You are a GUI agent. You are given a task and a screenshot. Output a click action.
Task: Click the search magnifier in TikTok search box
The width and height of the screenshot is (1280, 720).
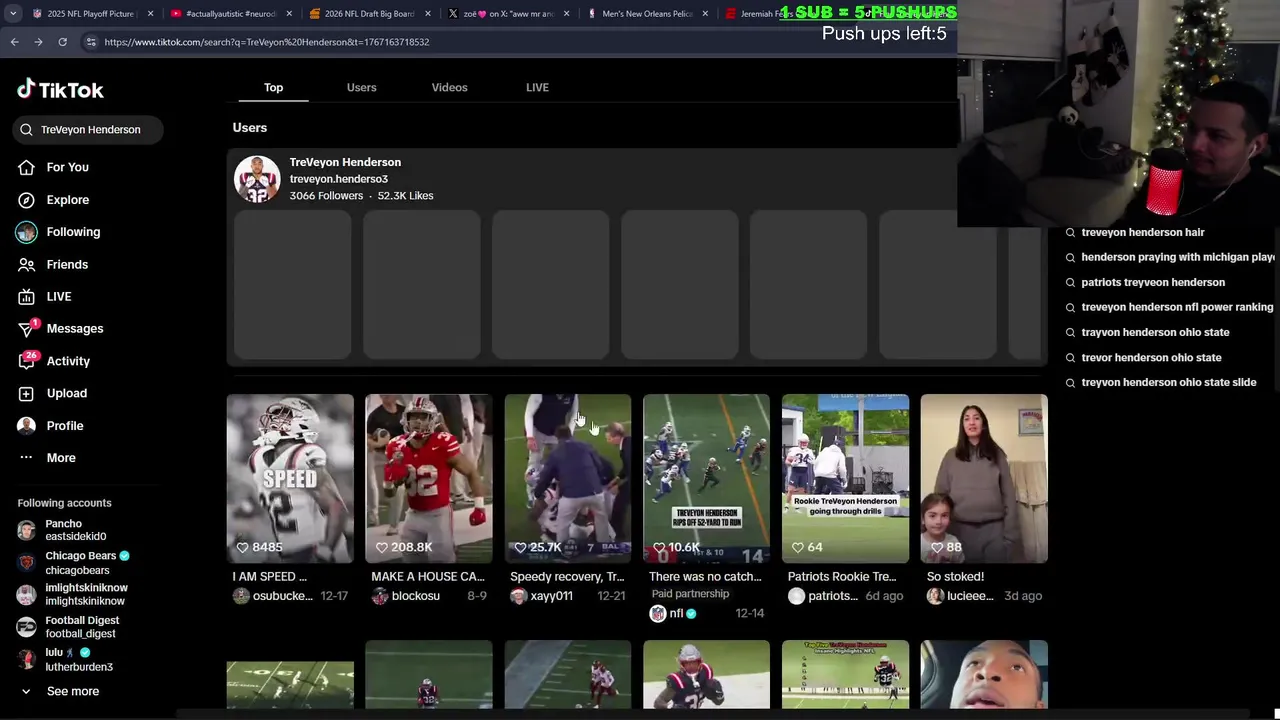click(27, 129)
